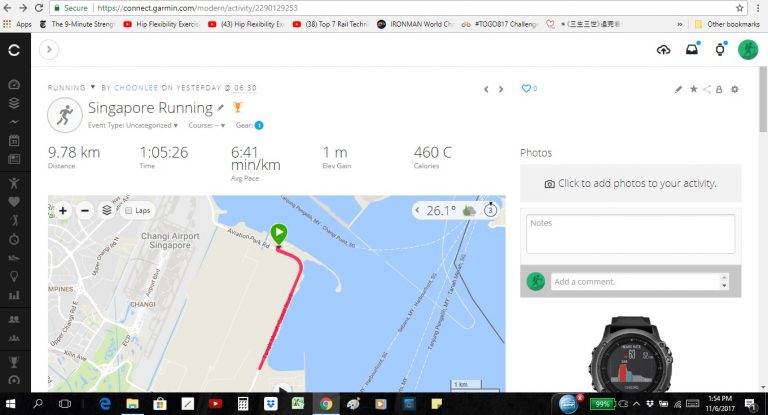This screenshot has width=768, height=415.
Task: Zoom out the map with minus button
Action: pos(85,211)
